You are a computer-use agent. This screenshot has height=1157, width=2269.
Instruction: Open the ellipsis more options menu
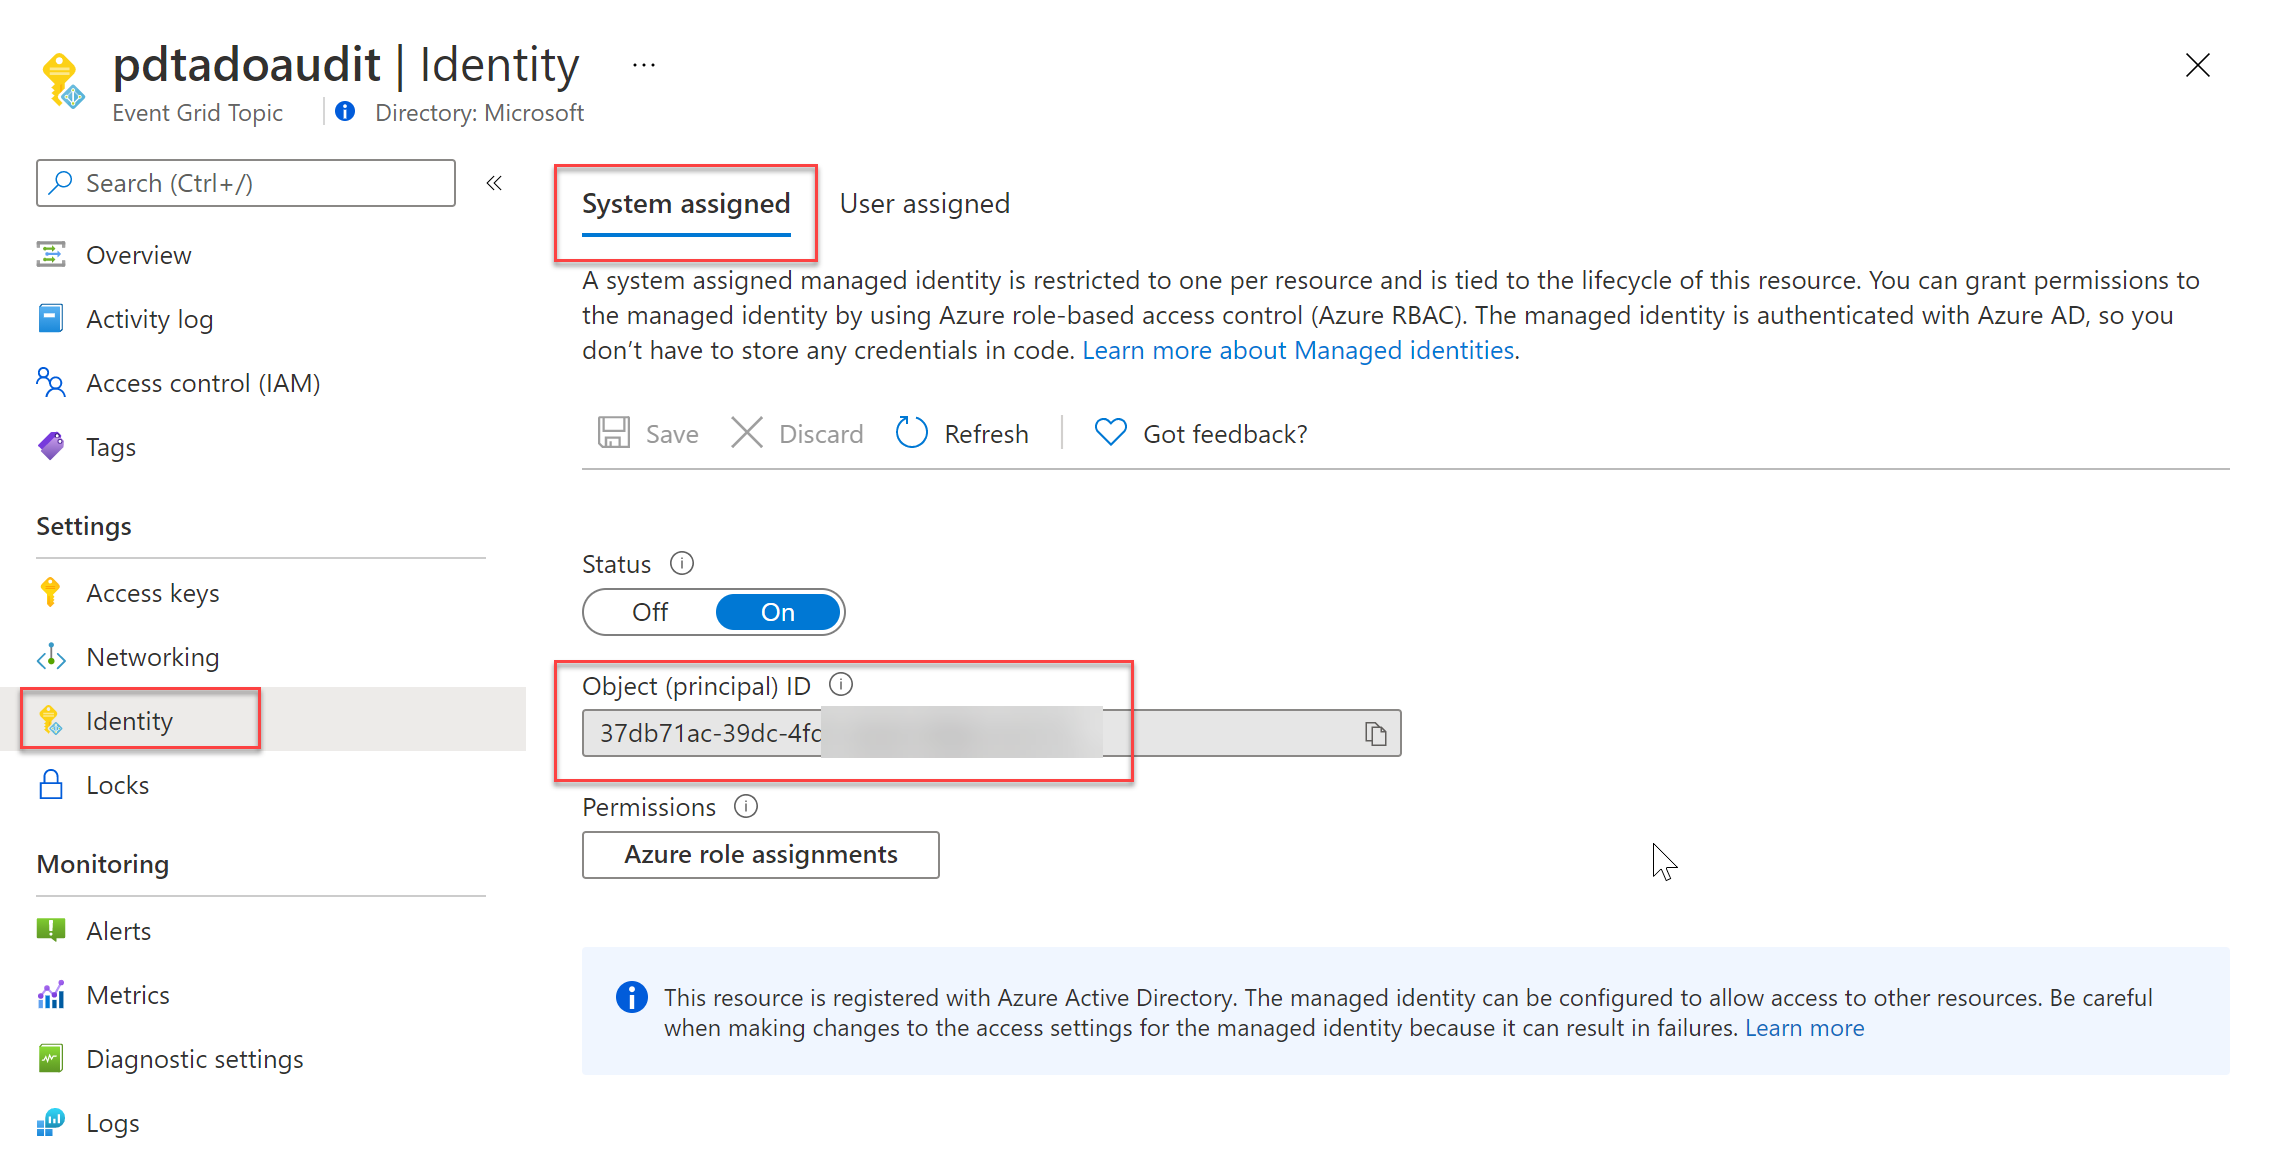point(644,65)
